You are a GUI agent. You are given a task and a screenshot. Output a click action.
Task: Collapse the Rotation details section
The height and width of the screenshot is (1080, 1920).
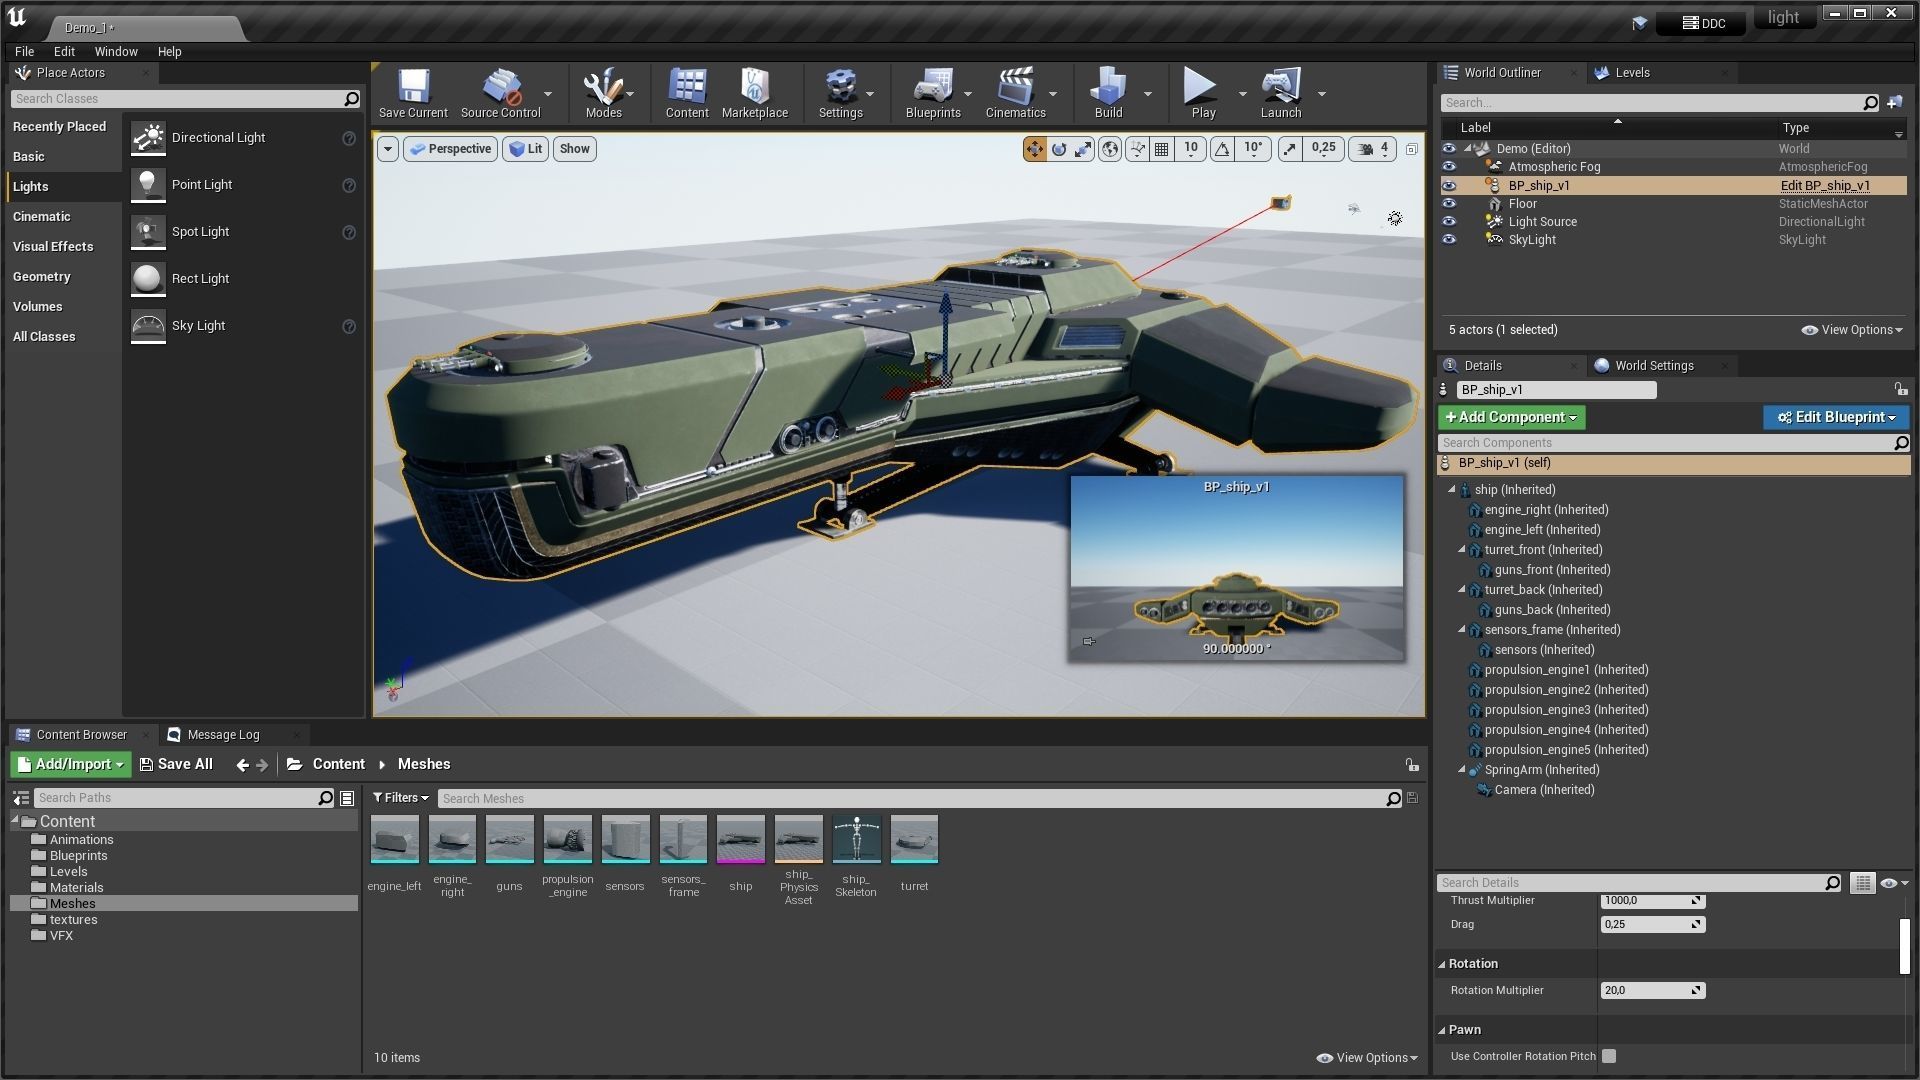coord(1442,964)
